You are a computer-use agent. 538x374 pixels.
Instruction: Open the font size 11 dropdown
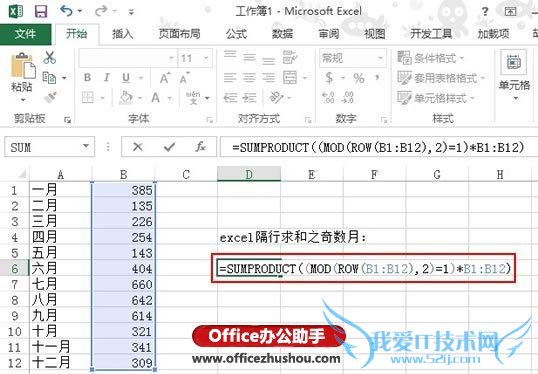pyautogui.click(x=206, y=58)
